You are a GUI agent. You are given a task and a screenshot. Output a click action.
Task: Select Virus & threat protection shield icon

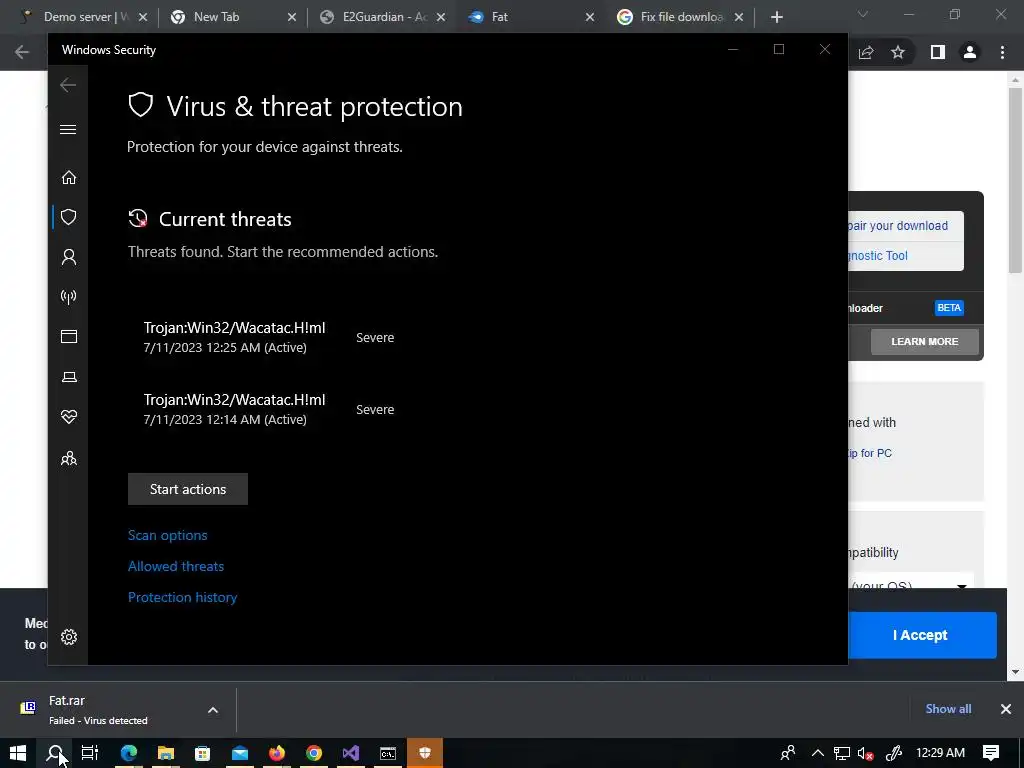(69, 217)
